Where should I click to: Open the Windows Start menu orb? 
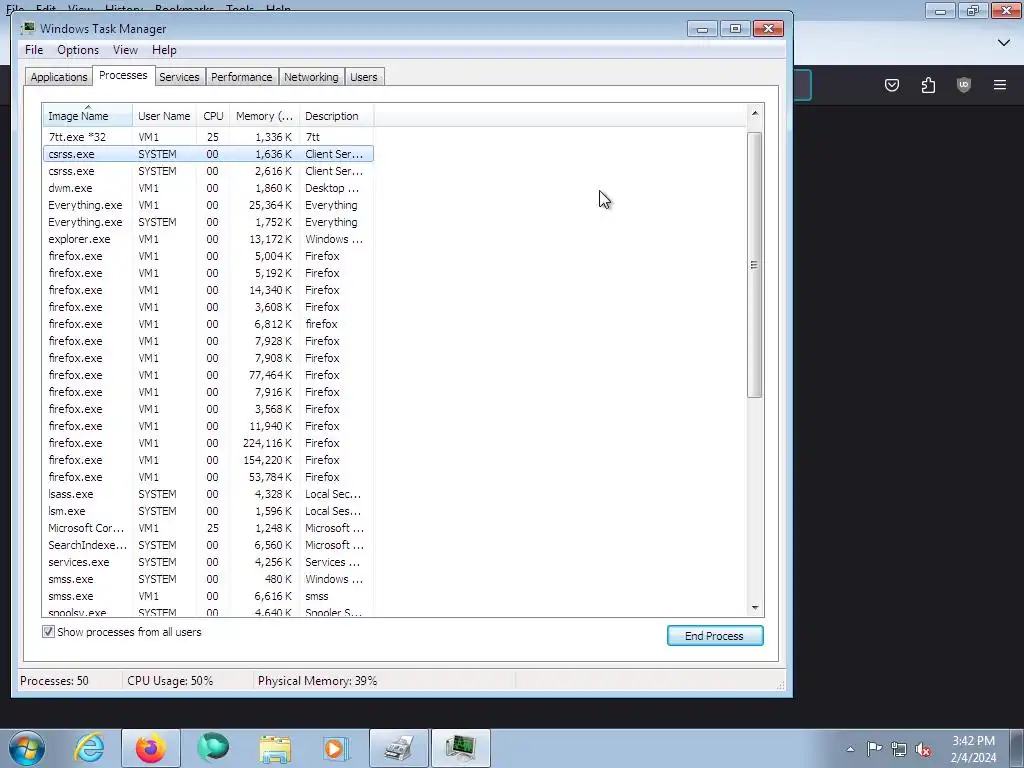[x=27, y=748]
